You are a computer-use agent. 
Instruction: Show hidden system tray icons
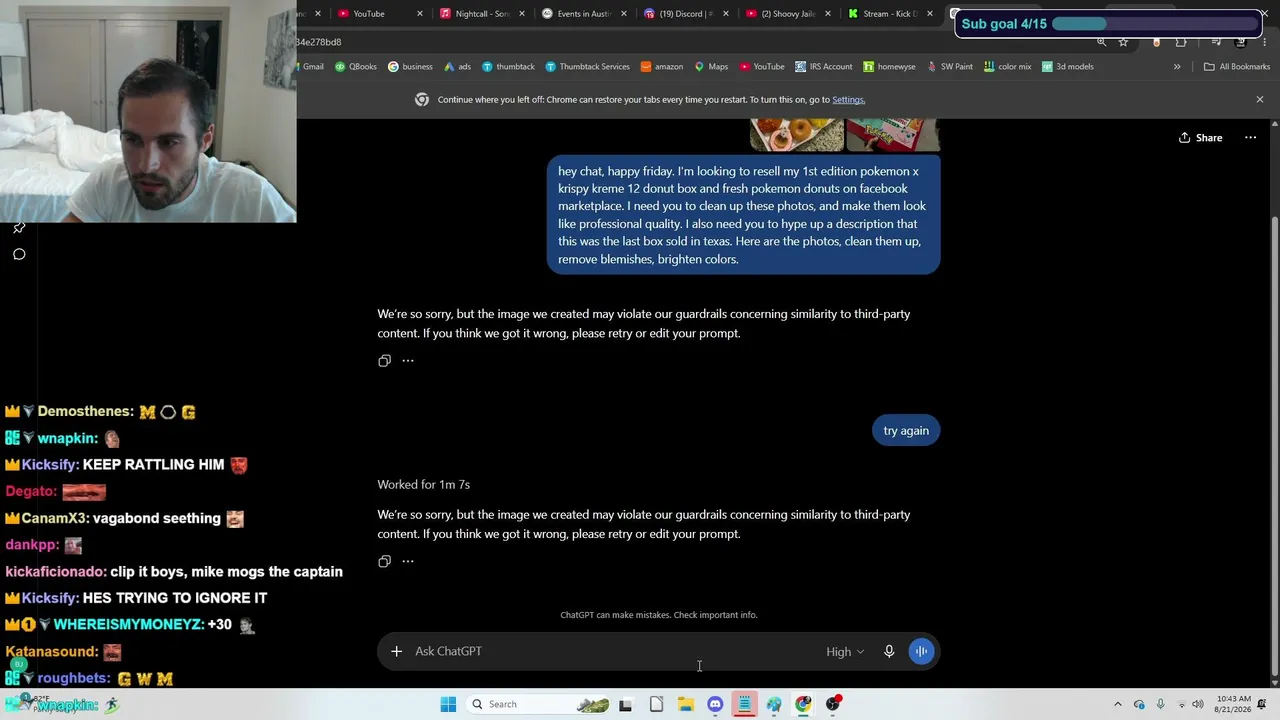[x=1118, y=704]
